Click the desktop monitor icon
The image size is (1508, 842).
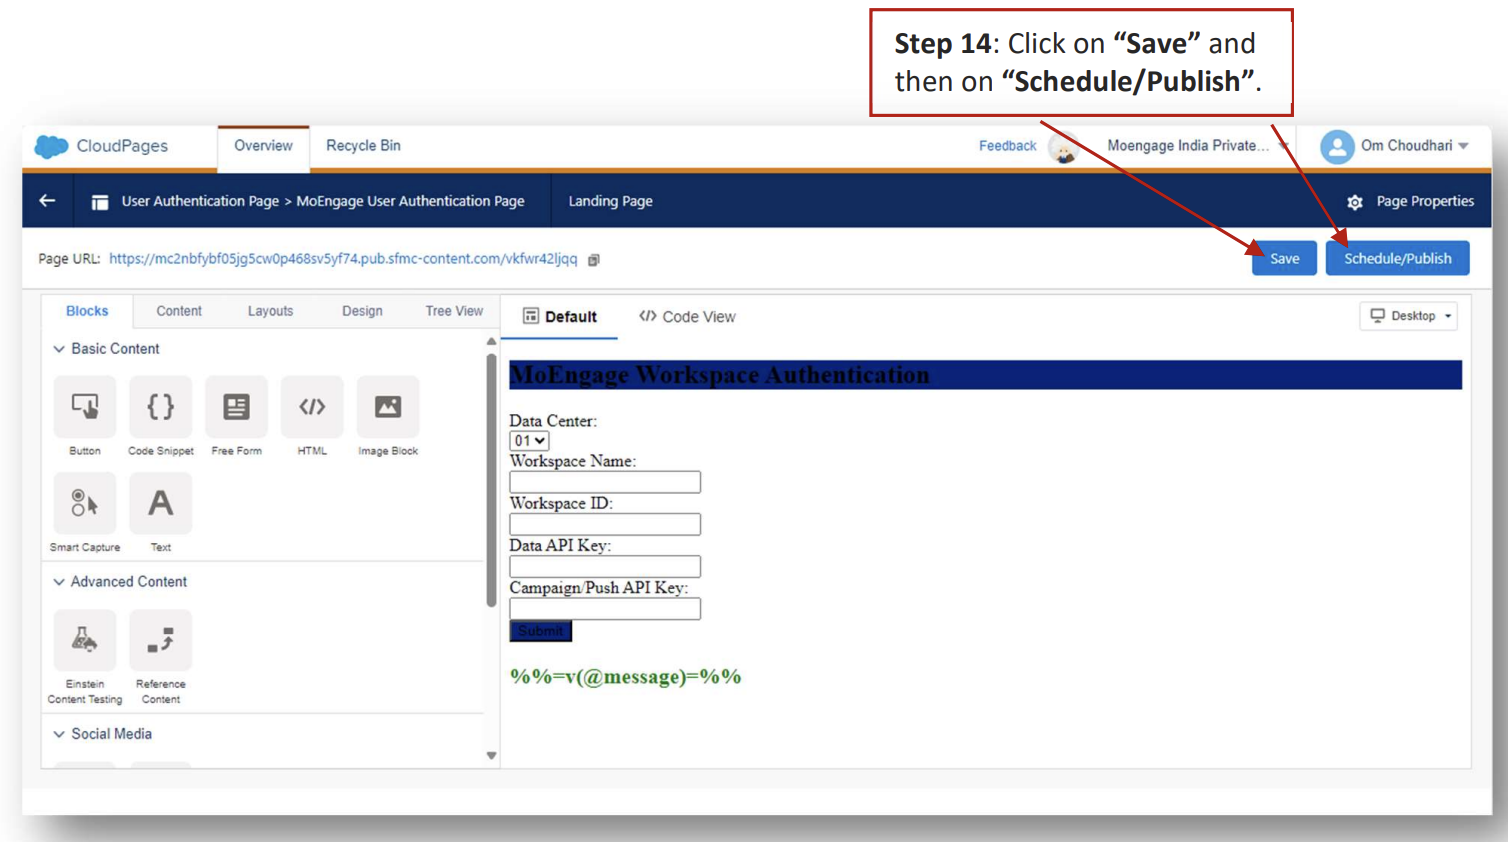click(x=1377, y=315)
